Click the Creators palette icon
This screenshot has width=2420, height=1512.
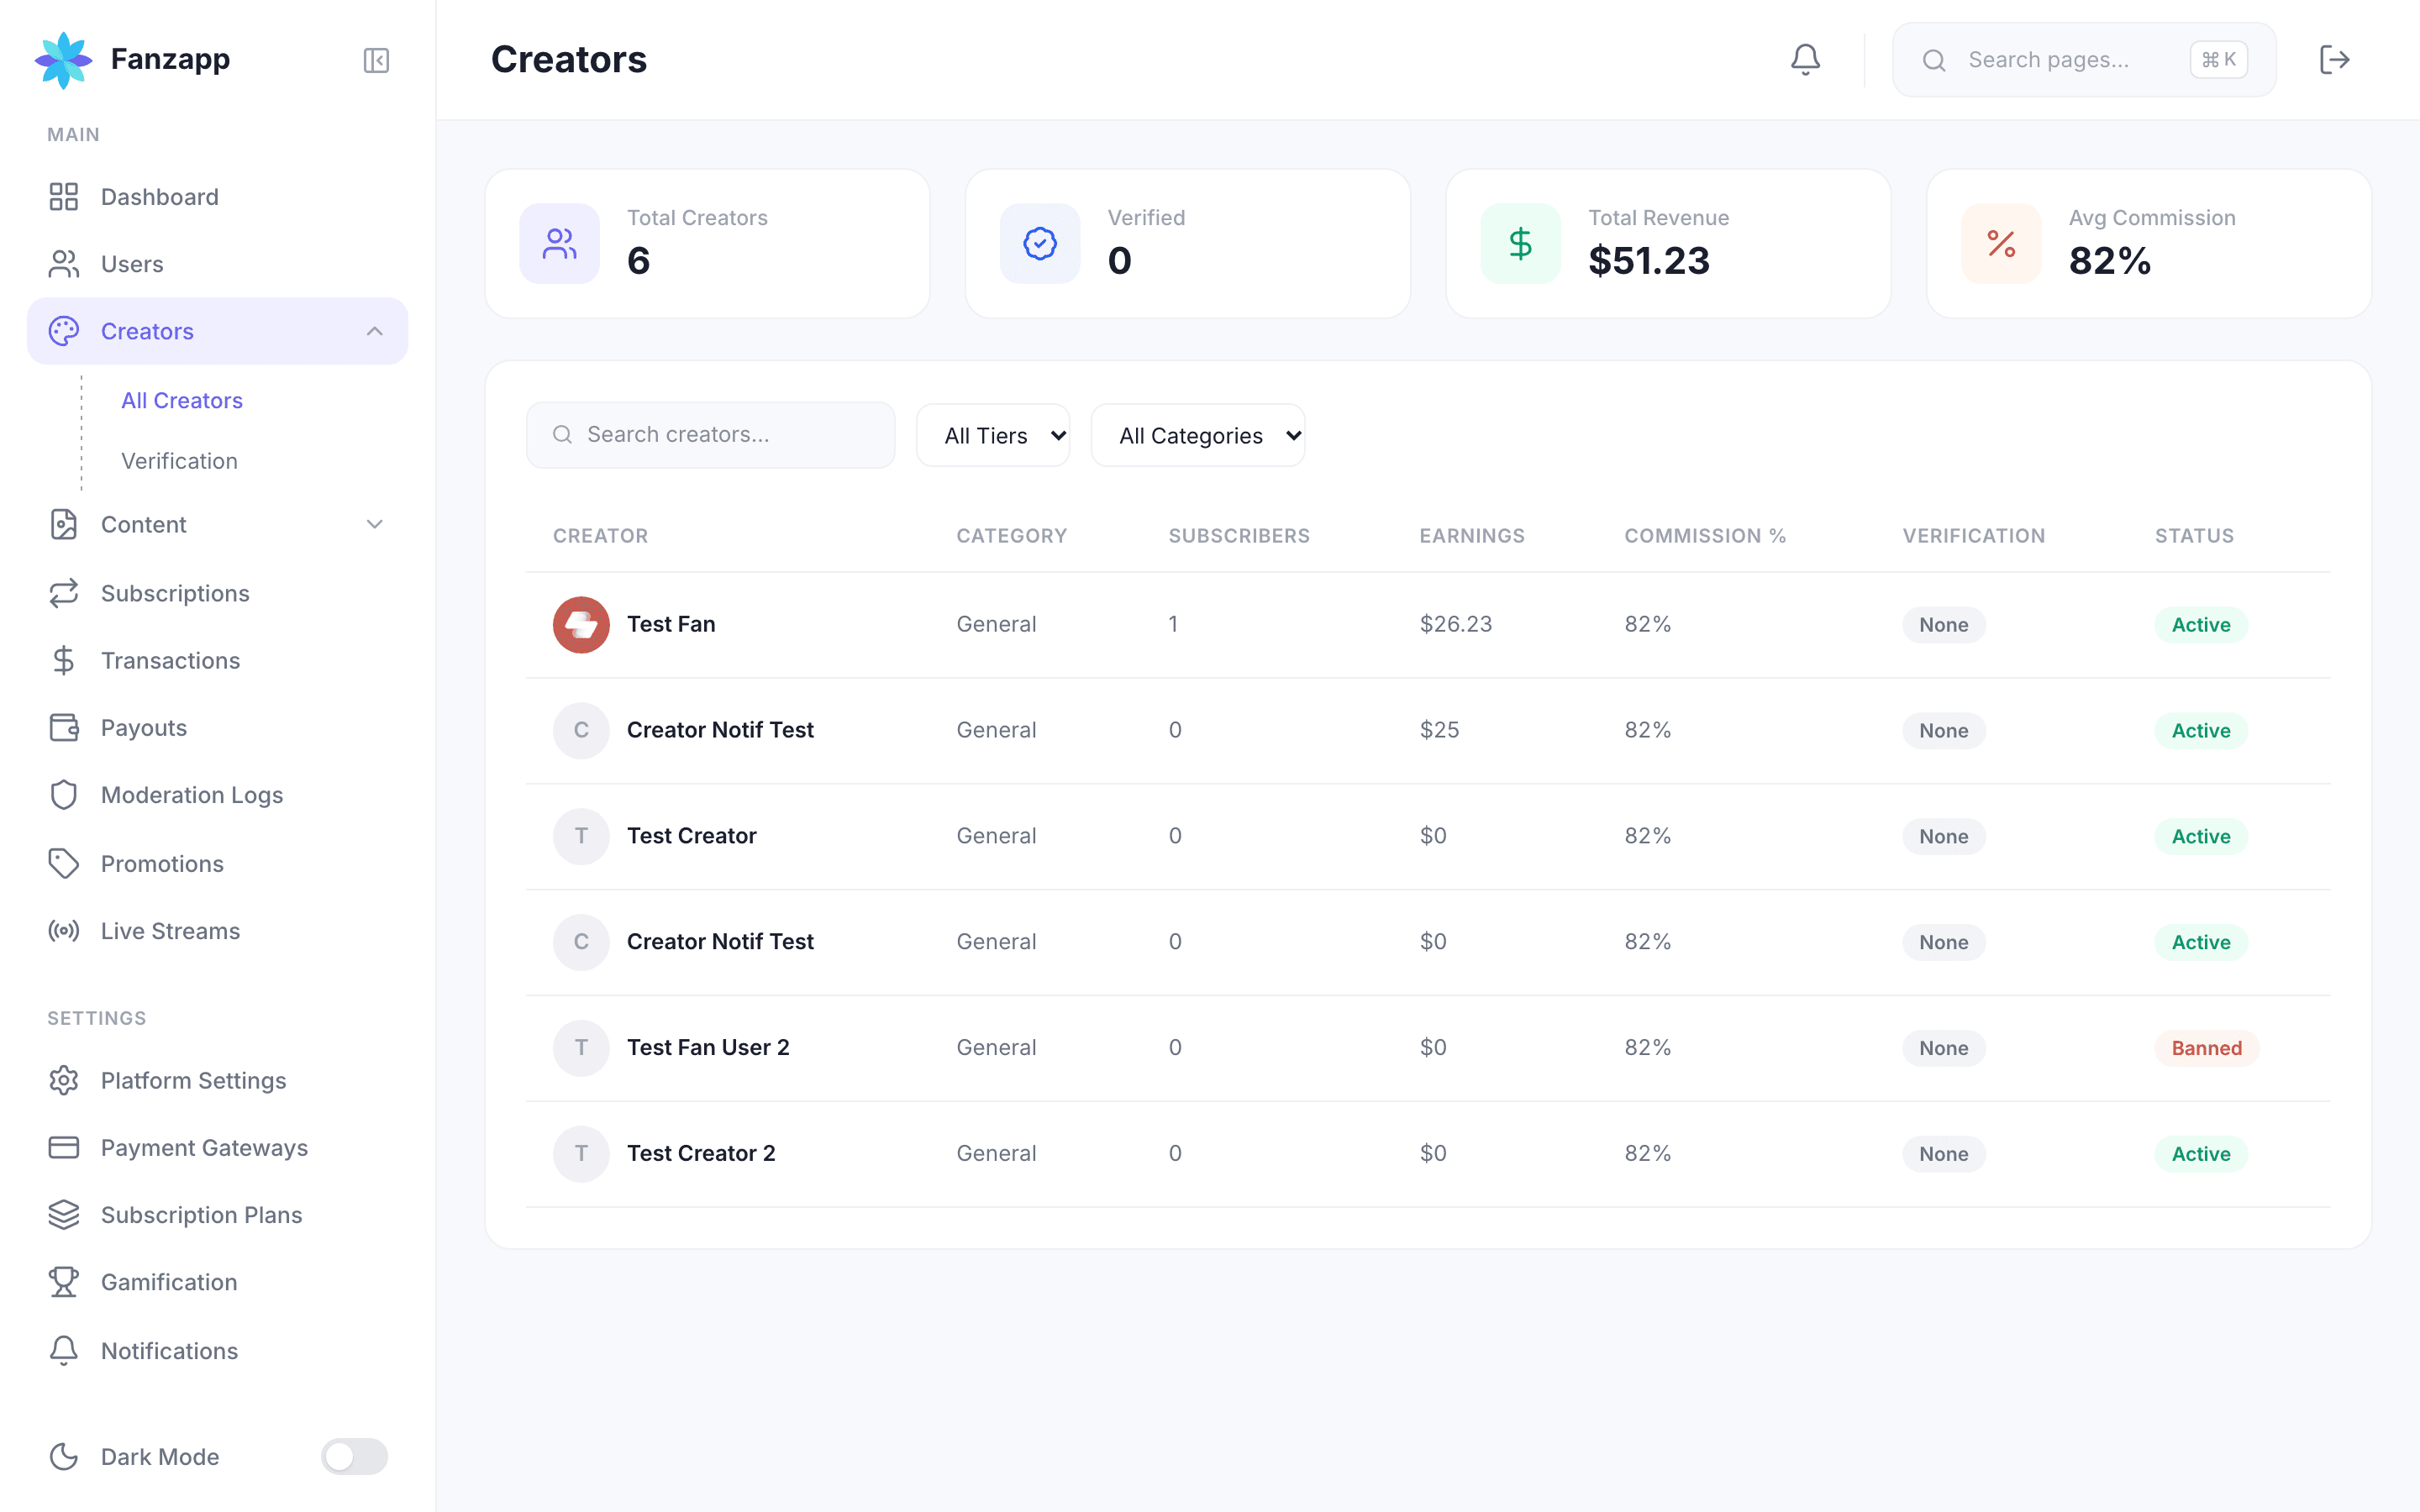click(64, 331)
